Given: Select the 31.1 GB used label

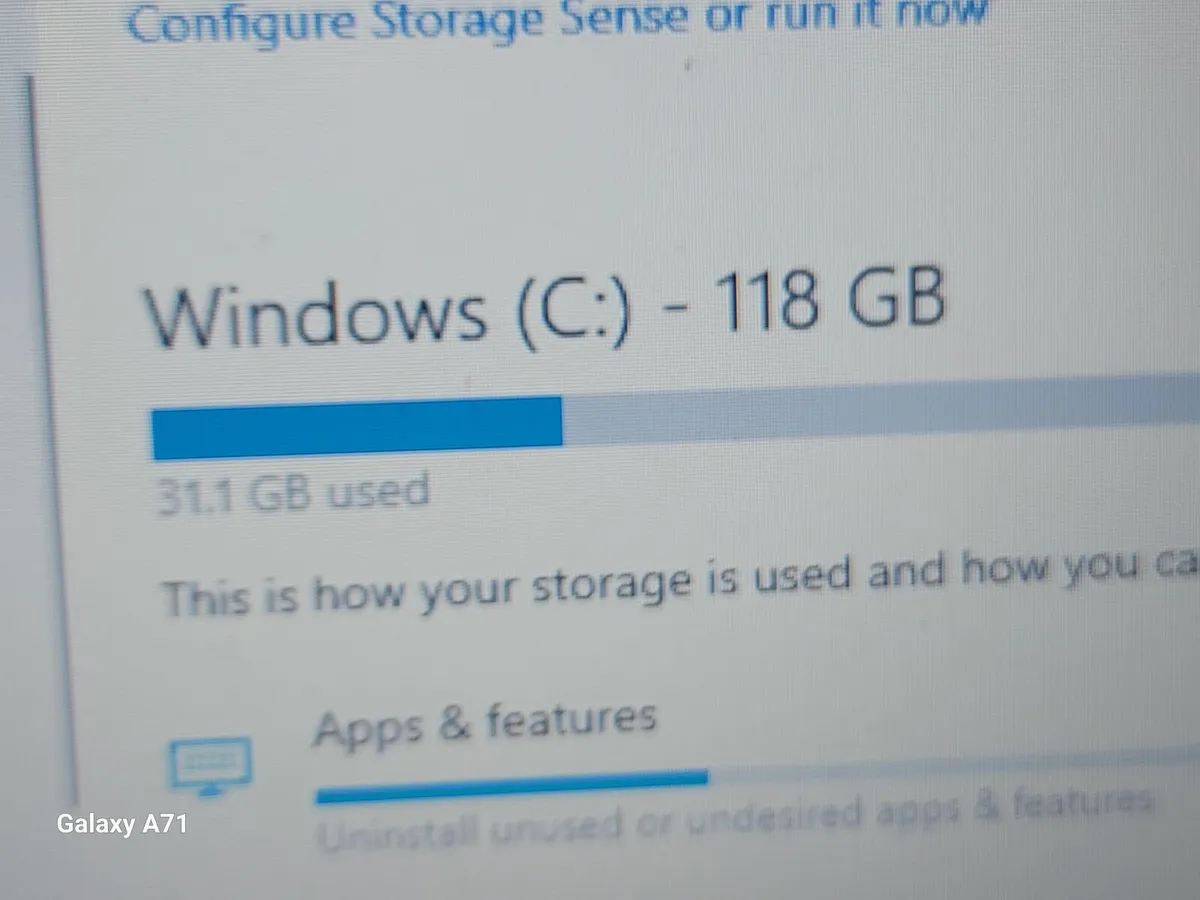Looking at the screenshot, I should point(294,494).
